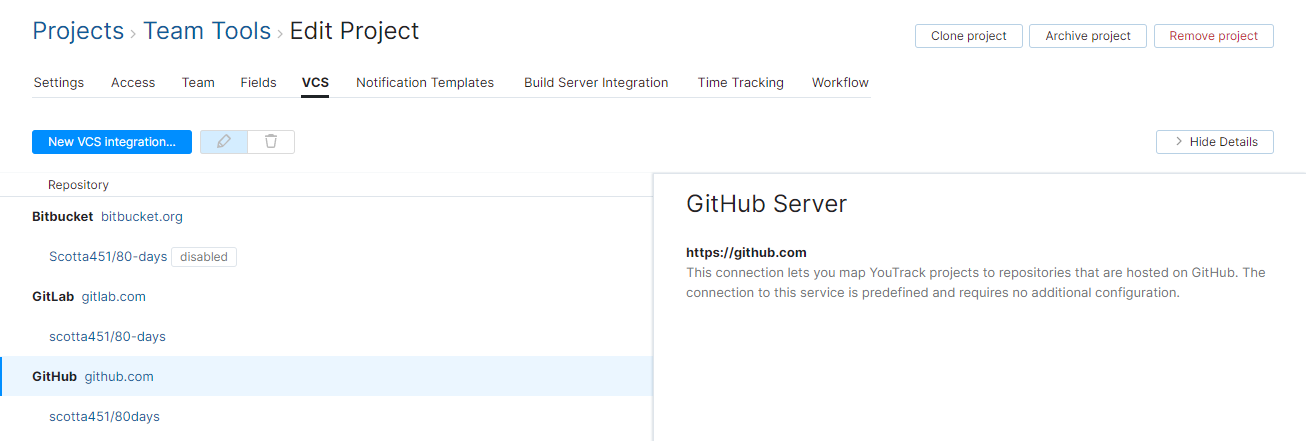Open the Fields tab

tap(258, 83)
